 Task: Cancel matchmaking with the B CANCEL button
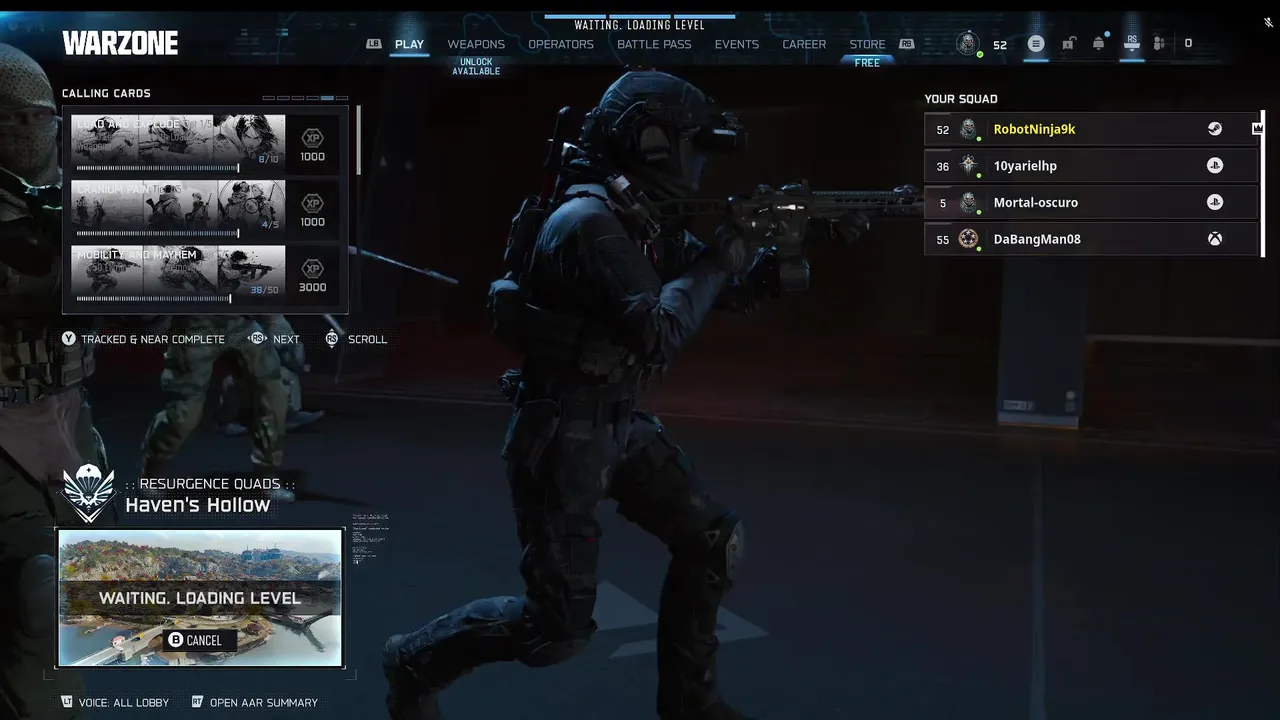pos(200,640)
